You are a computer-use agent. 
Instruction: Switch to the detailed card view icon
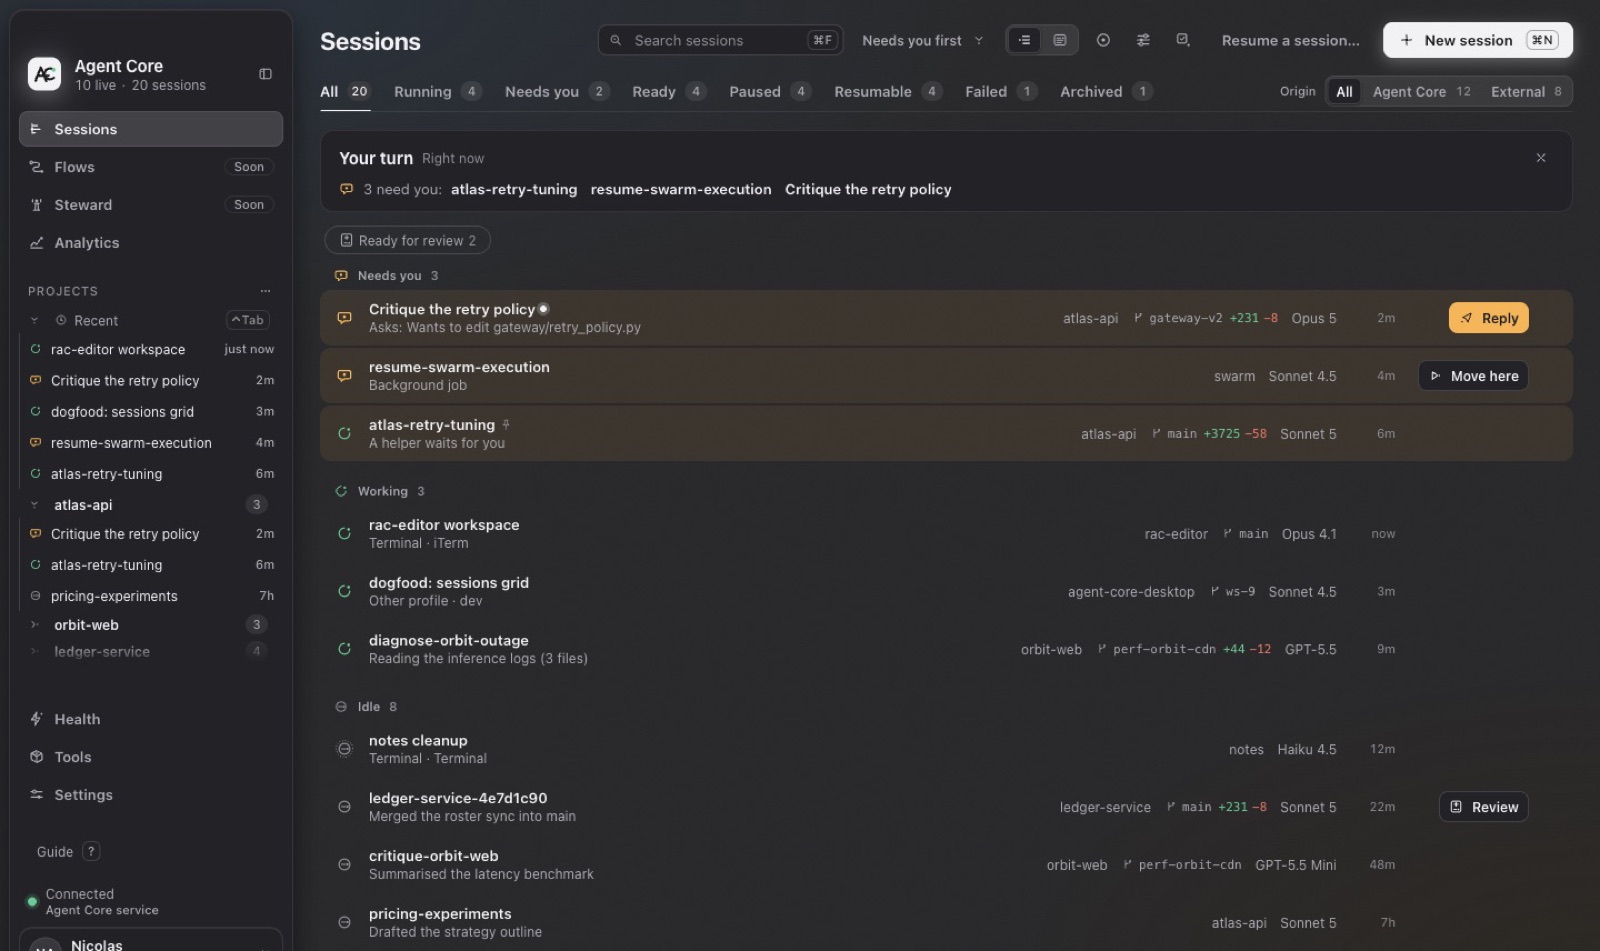[x=1060, y=40]
